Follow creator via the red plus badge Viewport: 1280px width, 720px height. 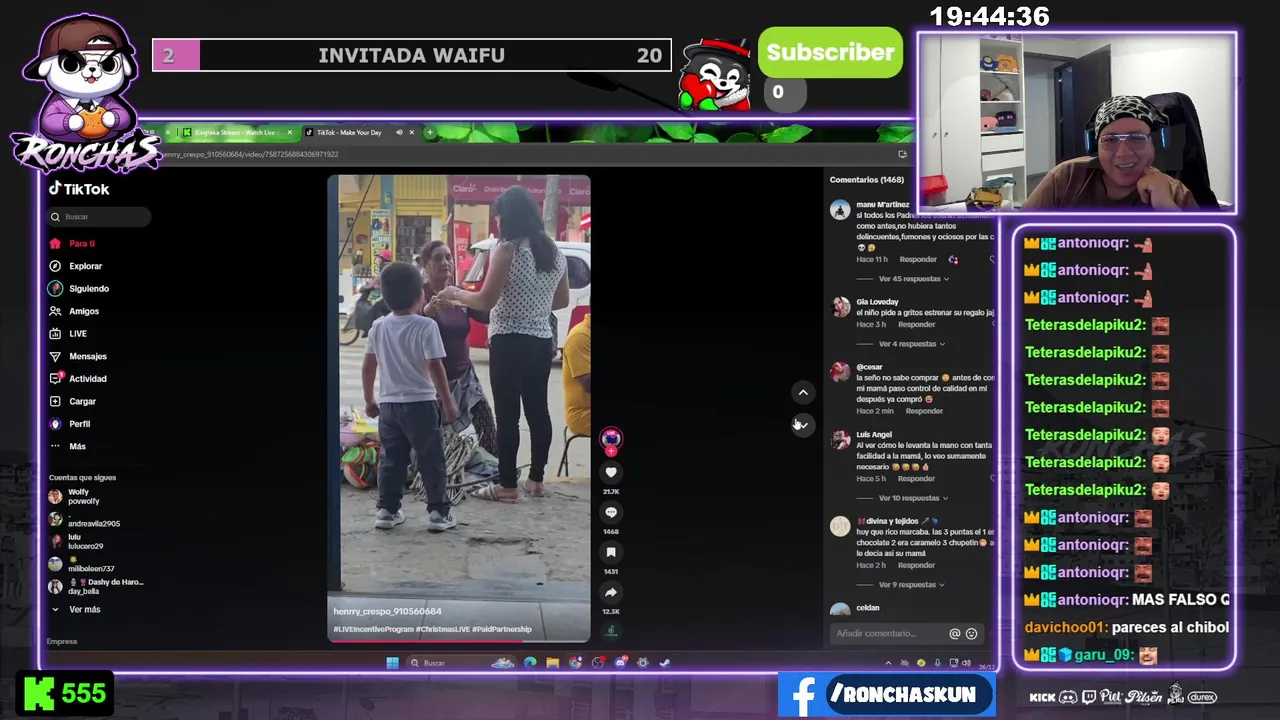pos(611,451)
